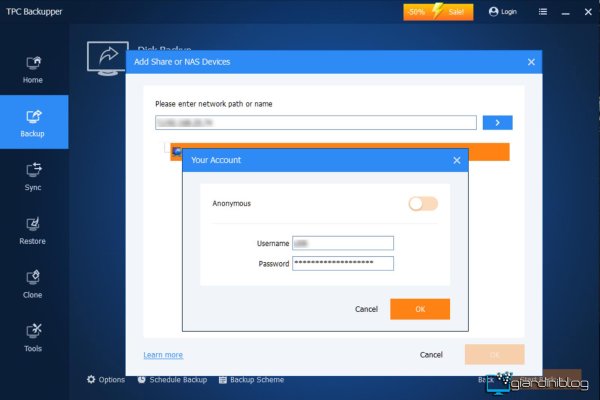Open the Restore section

click(33, 230)
